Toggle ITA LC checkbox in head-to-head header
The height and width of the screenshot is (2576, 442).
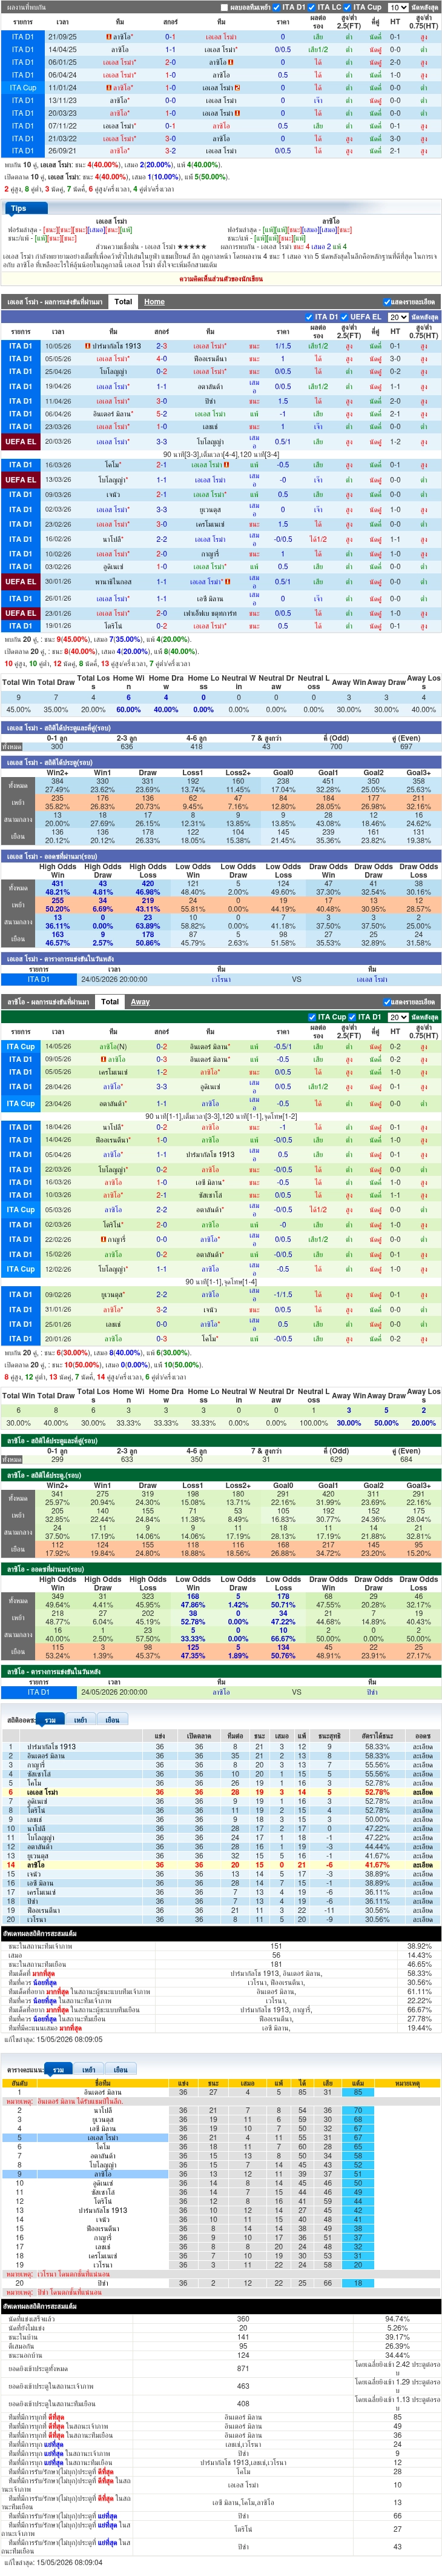(x=313, y=7)
